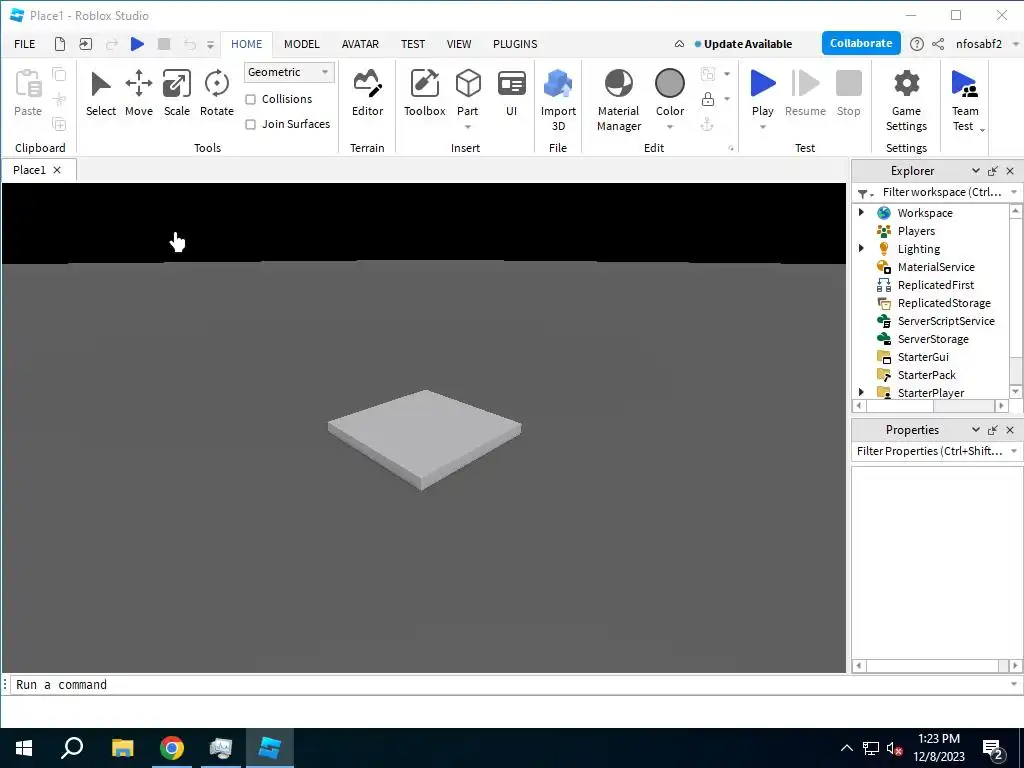This screenshot has width=1024, height=768.
Task: Click Update Available notice
Action: [743, 44]
